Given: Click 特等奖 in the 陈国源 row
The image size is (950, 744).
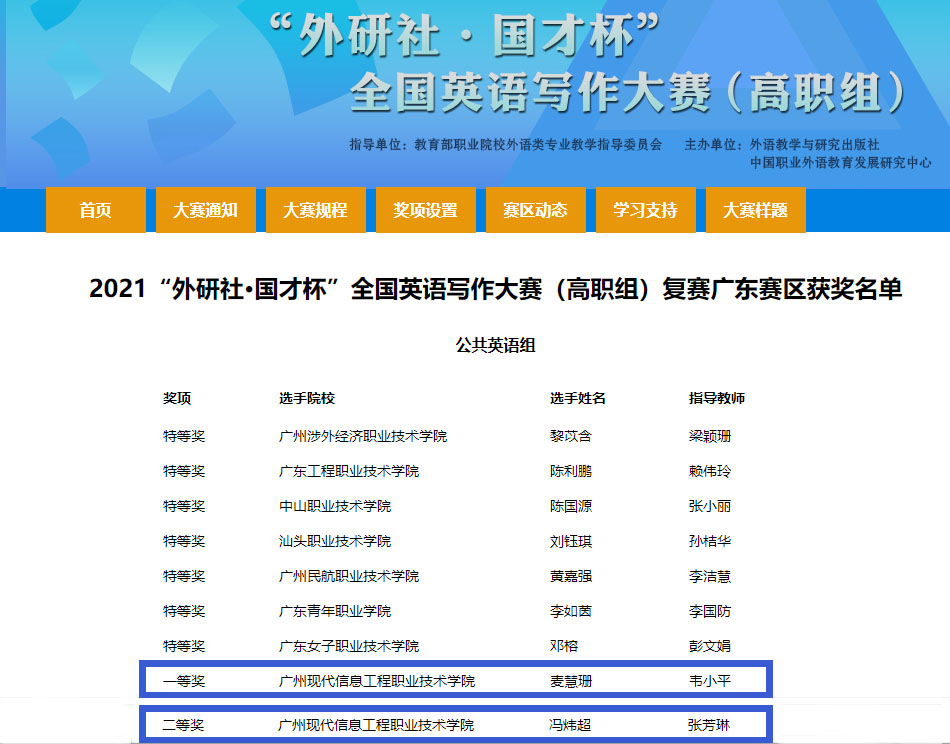Looking at the screenshot, I should [x=184, y=507].
